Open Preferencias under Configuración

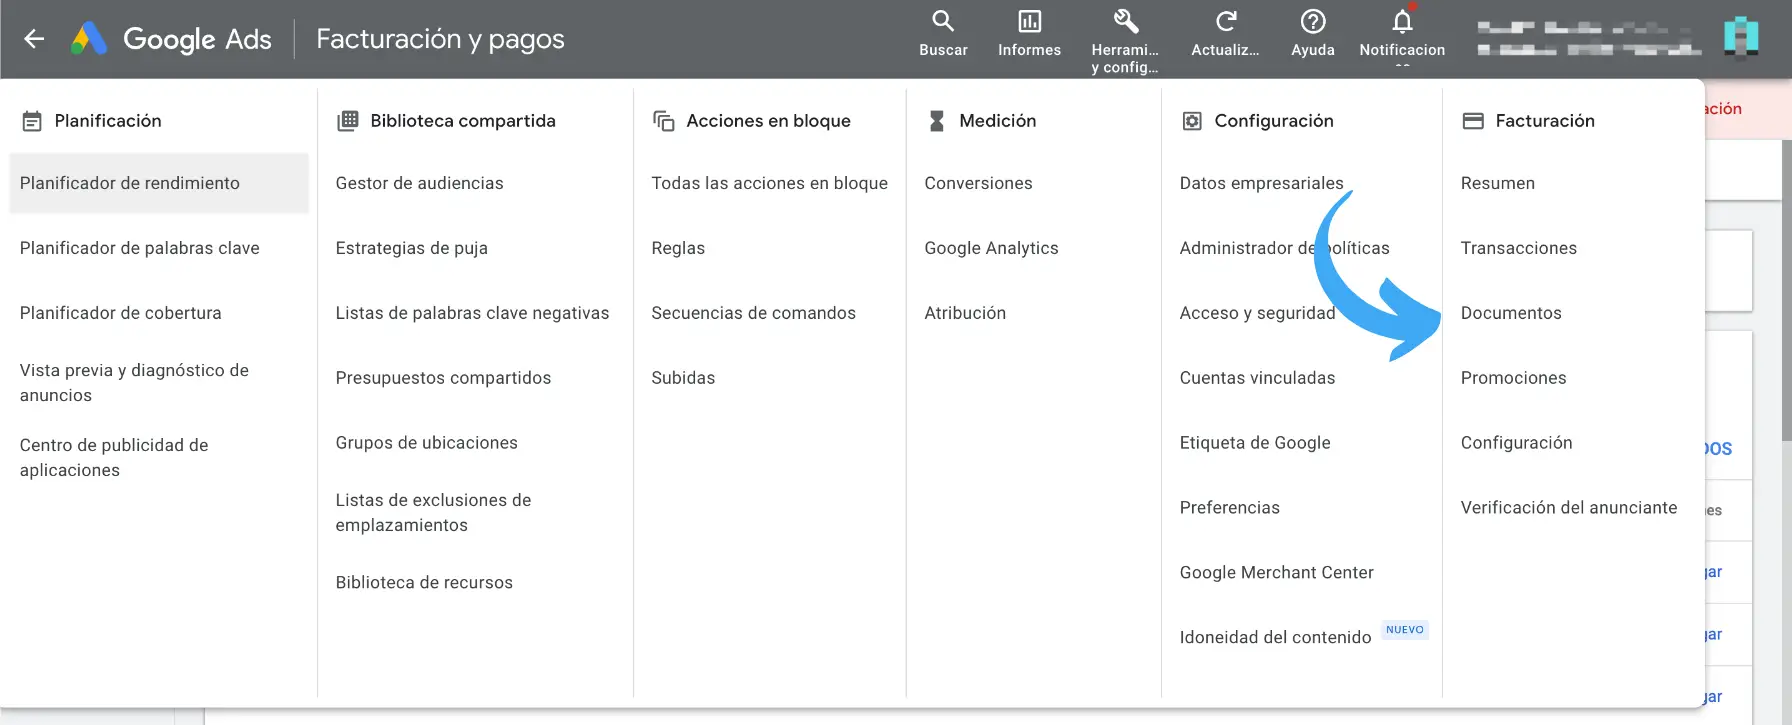pos(1229,508)
